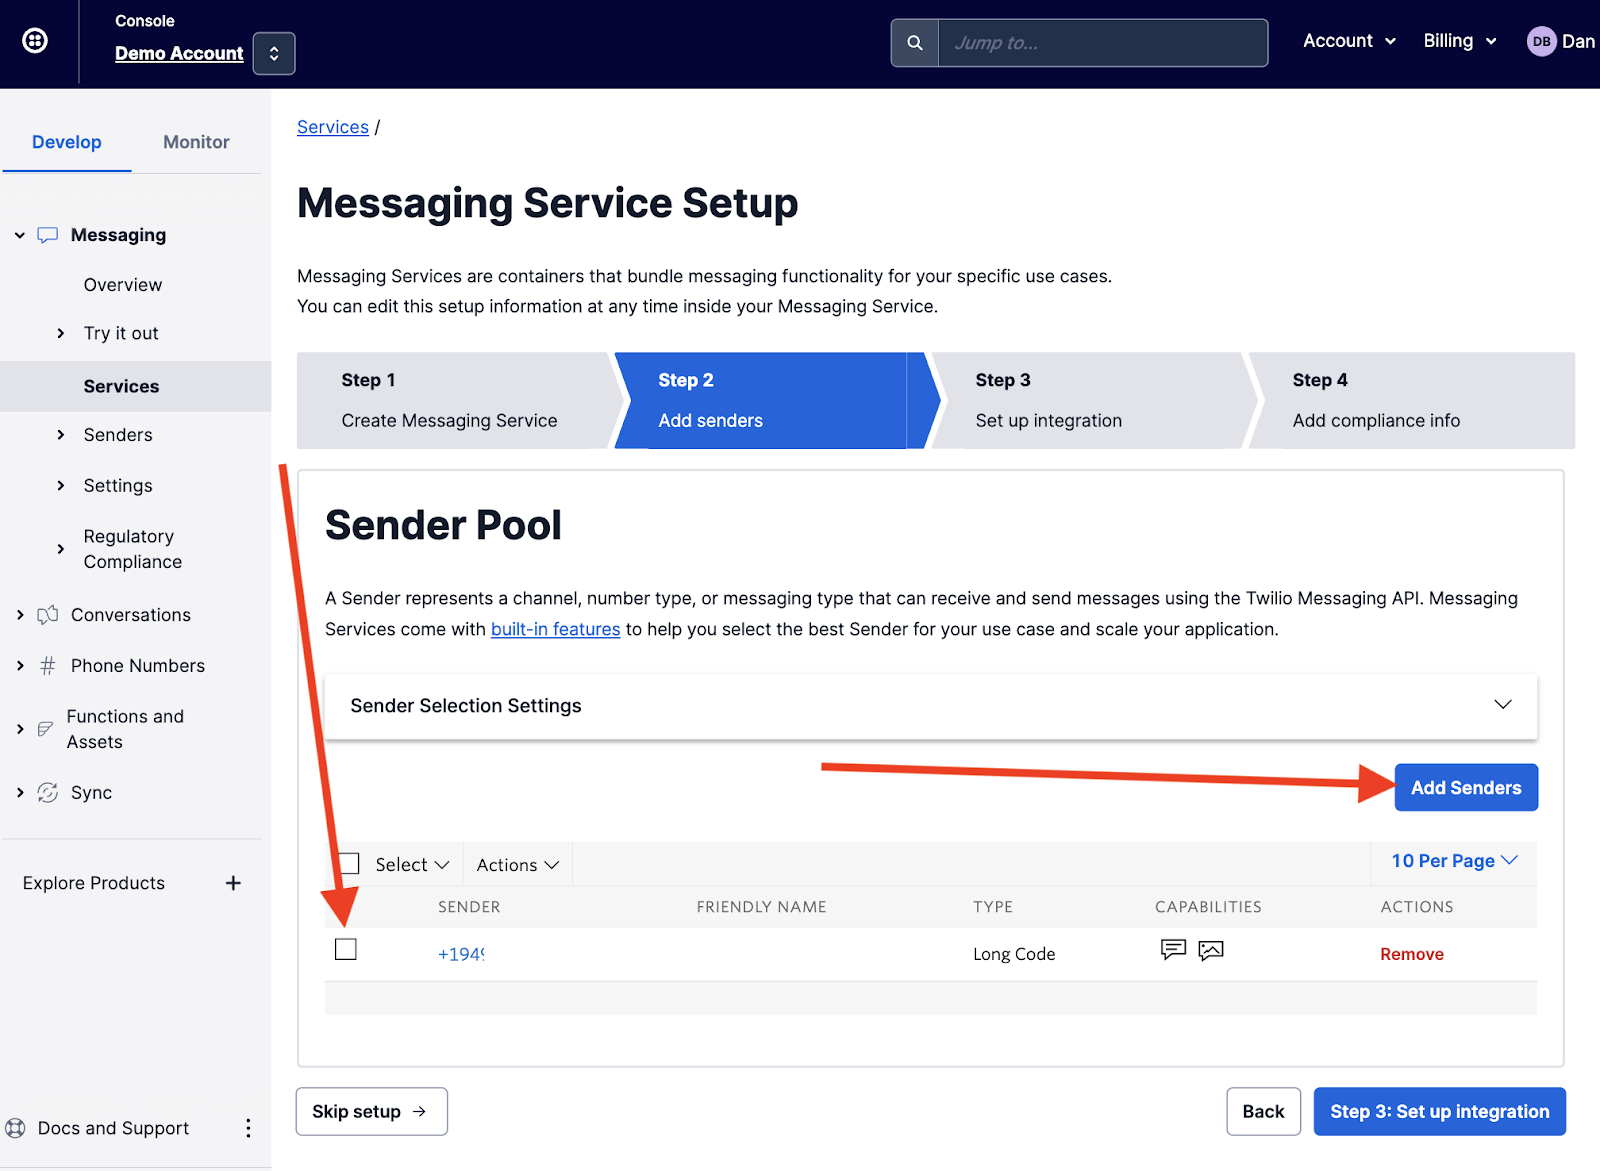This screenshot has height=1171, width=1600.
Task: Open the +194 sender number link
Action: pyautogui.click(x=461, y=954)
